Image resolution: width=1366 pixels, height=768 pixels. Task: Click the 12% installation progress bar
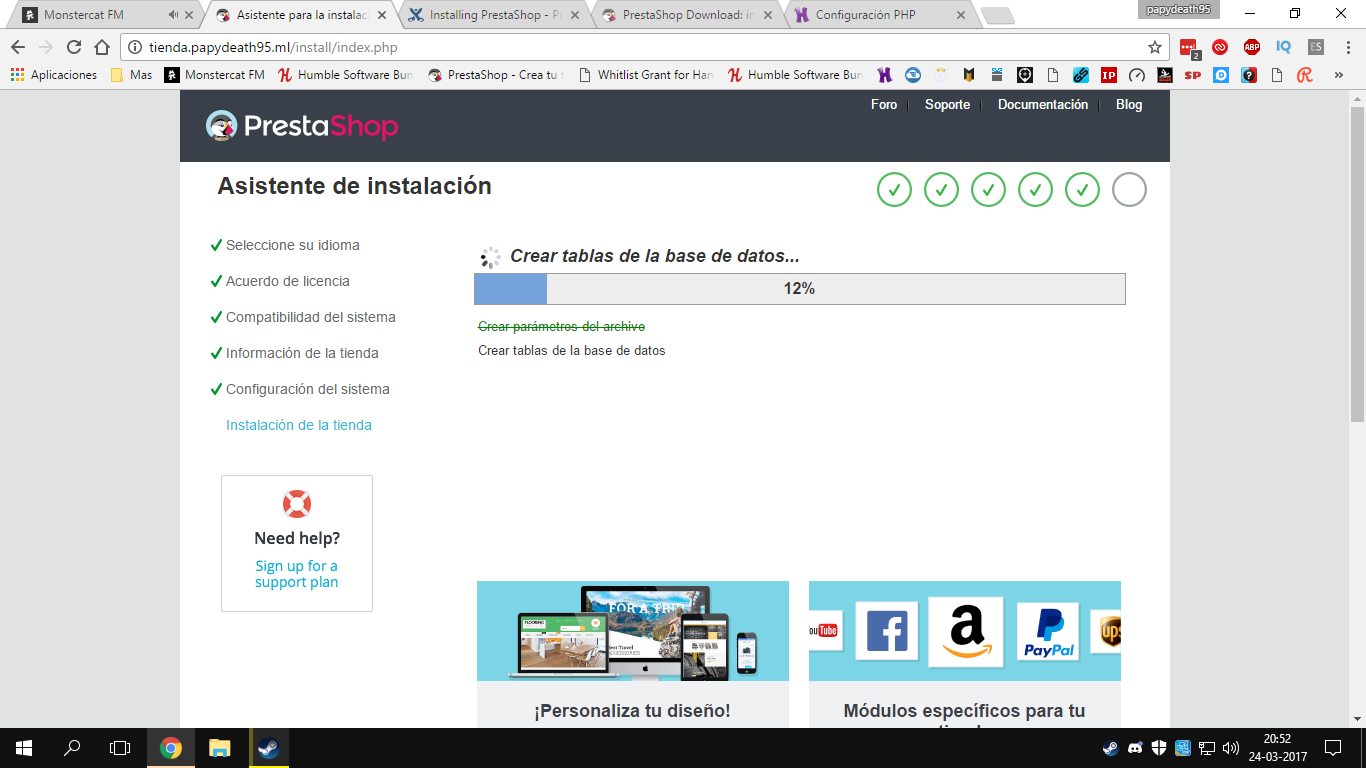(800, 289)
